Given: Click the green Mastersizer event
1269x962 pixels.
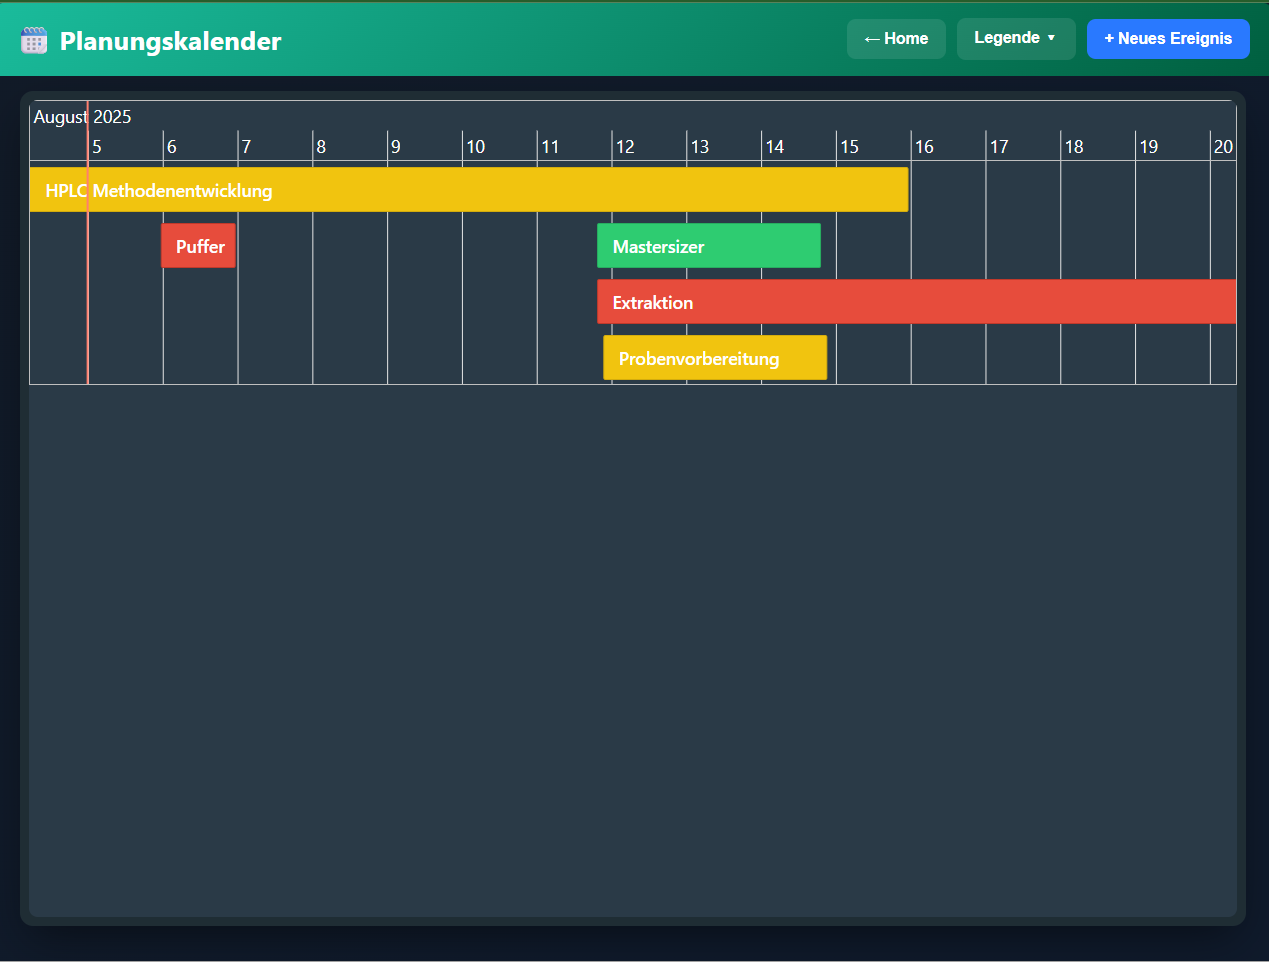Looking at the screenshot, I should click(x=708, y=246).
